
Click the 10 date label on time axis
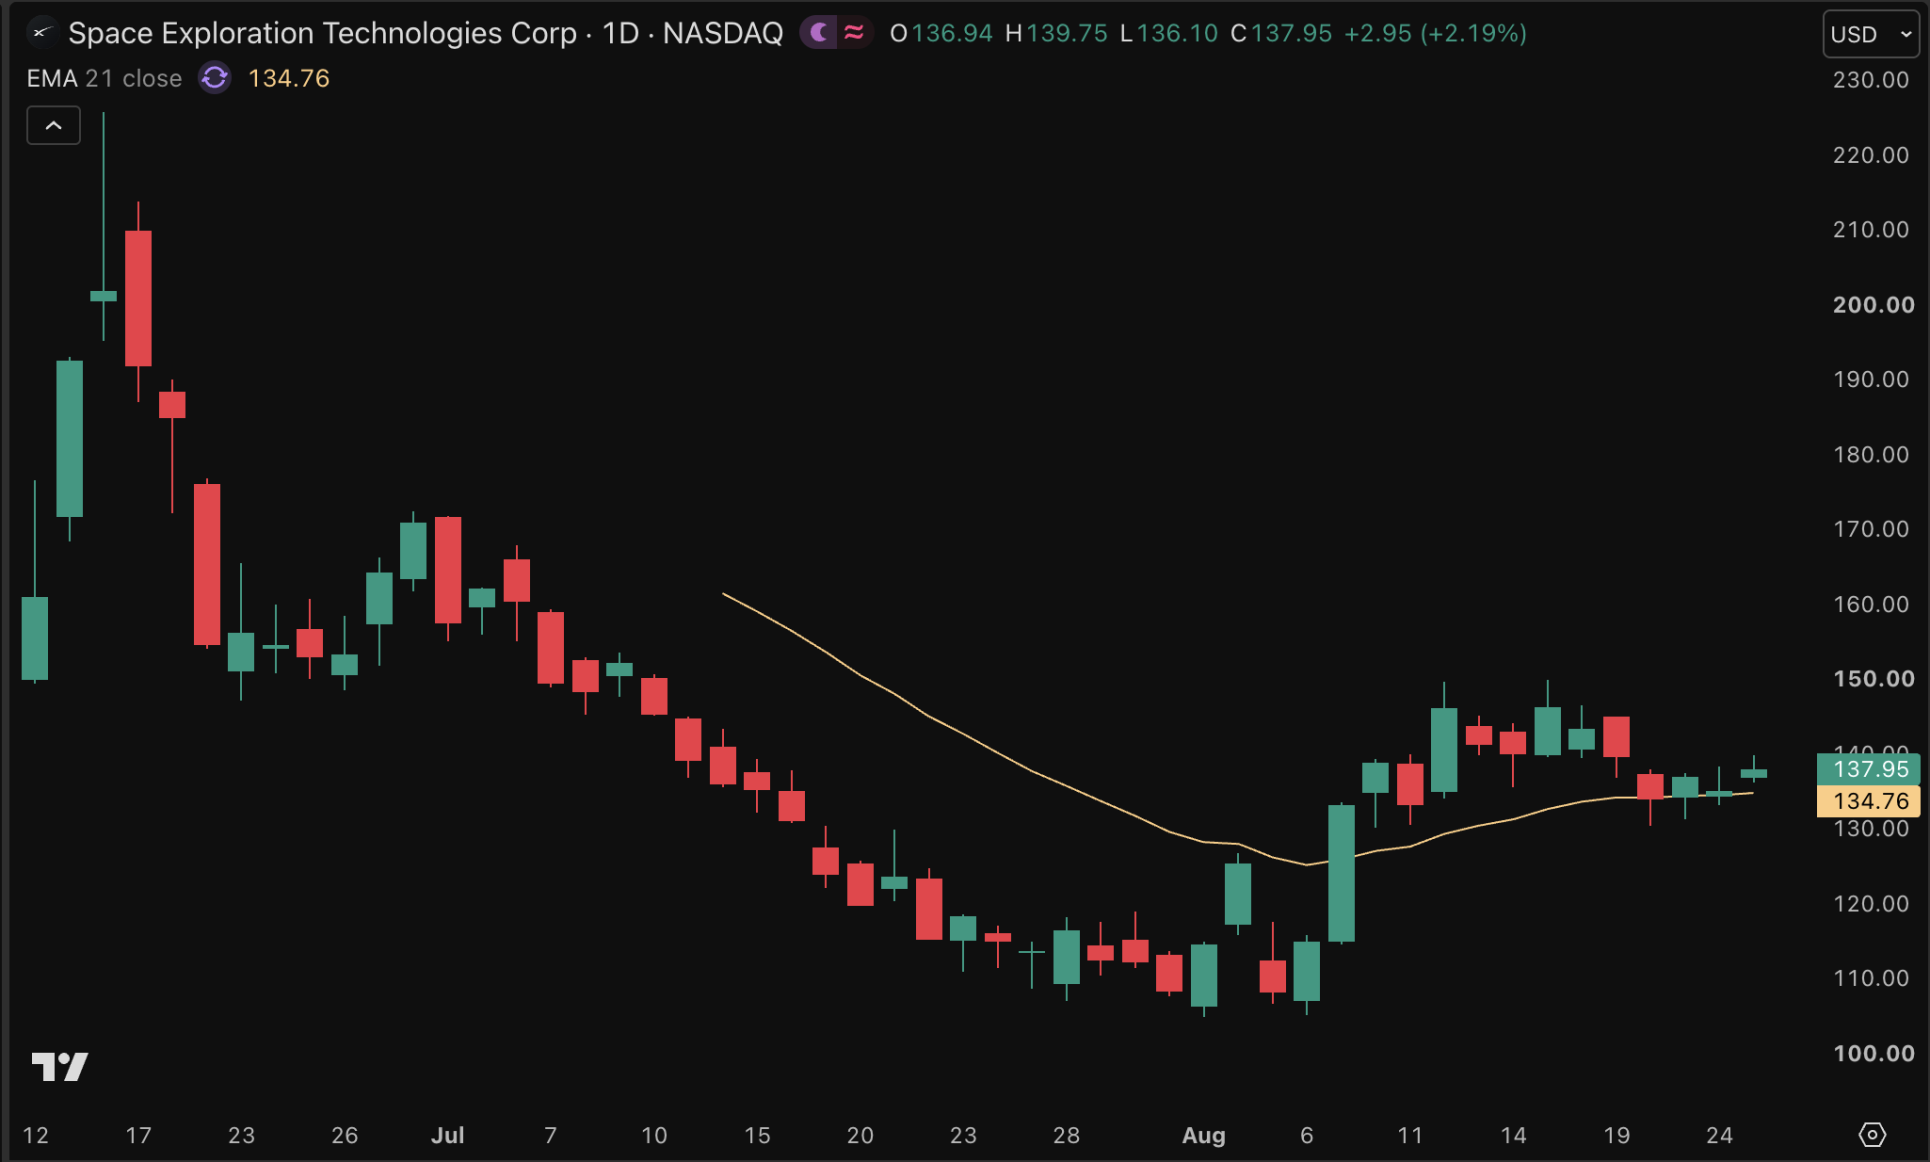click(x=654, y=1135)
